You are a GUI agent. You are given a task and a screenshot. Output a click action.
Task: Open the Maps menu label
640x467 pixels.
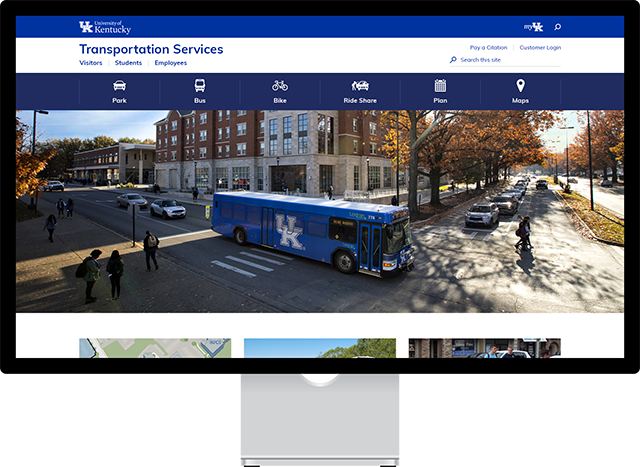point(520,100)
